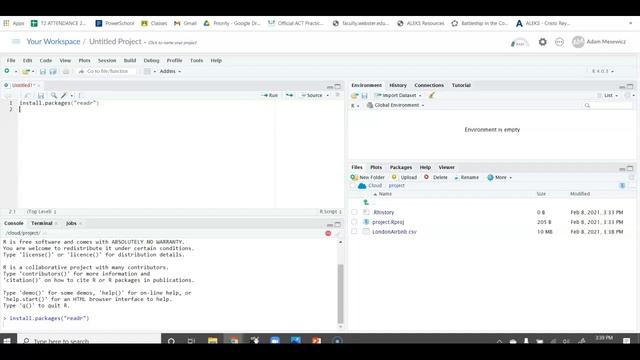Open the Tools menu
This screenshot has width=640, height=360.
click(196, 60)
